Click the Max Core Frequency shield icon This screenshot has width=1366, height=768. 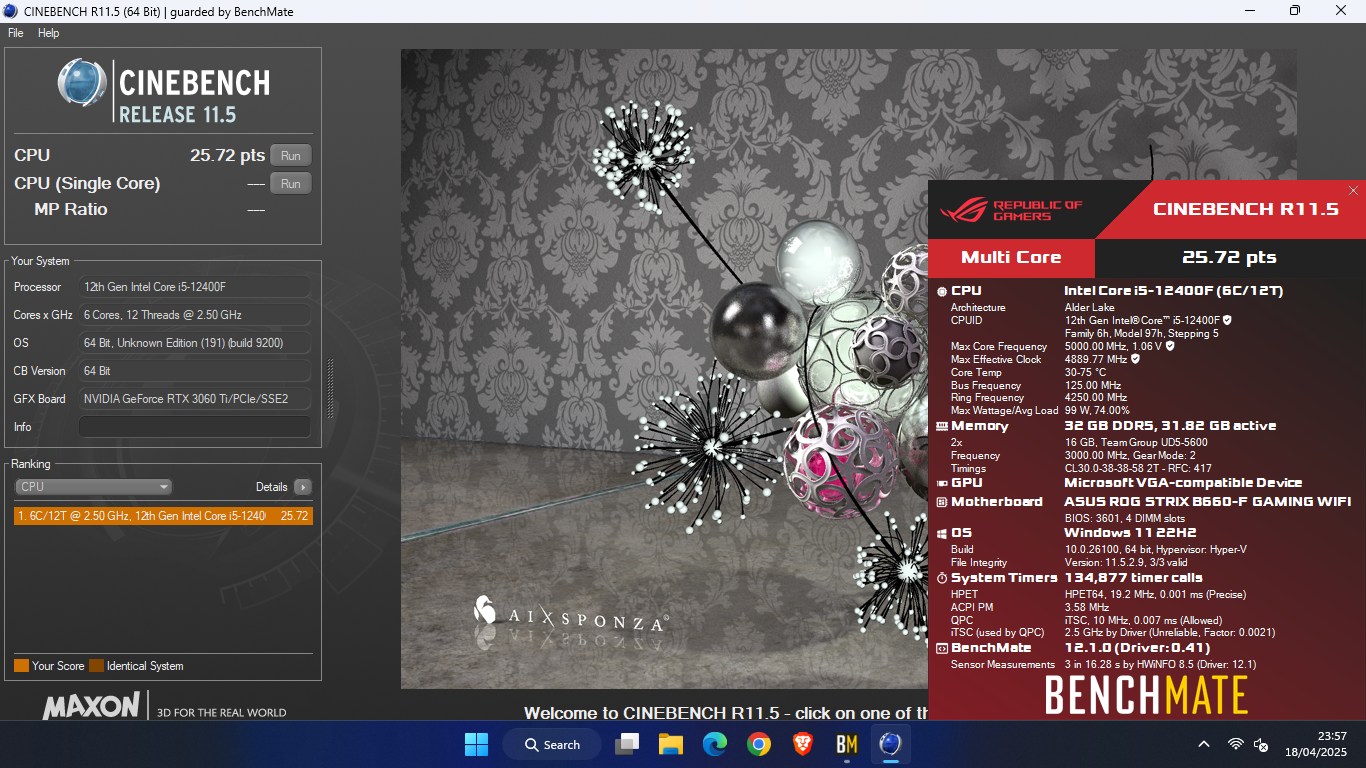1170,346
